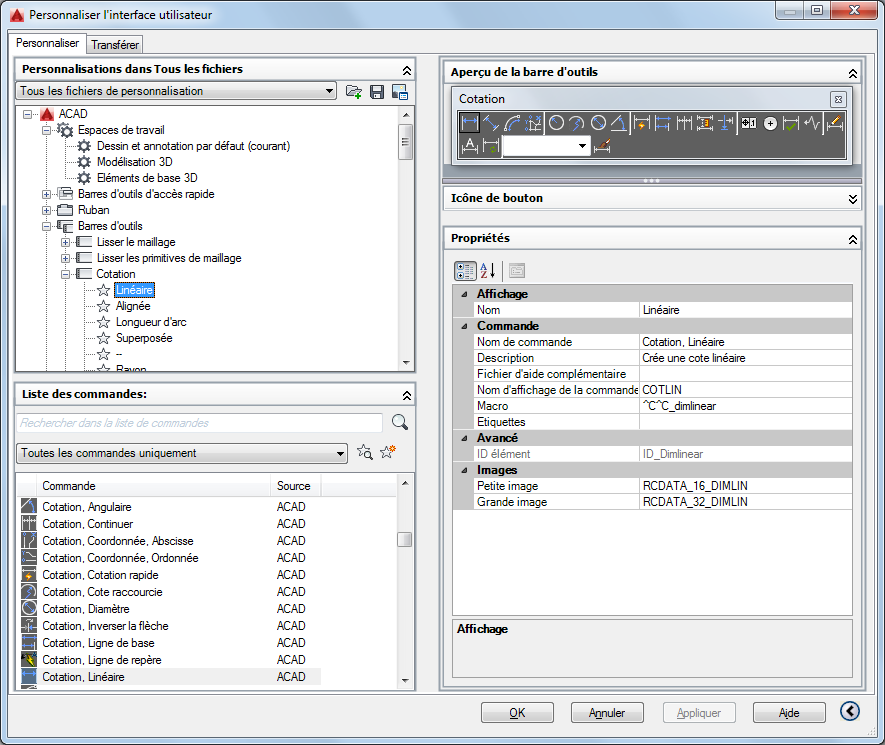Select the Baseline dimension icon in preview
The width and height of the screenshot is (885, 745).
[663, 122]
